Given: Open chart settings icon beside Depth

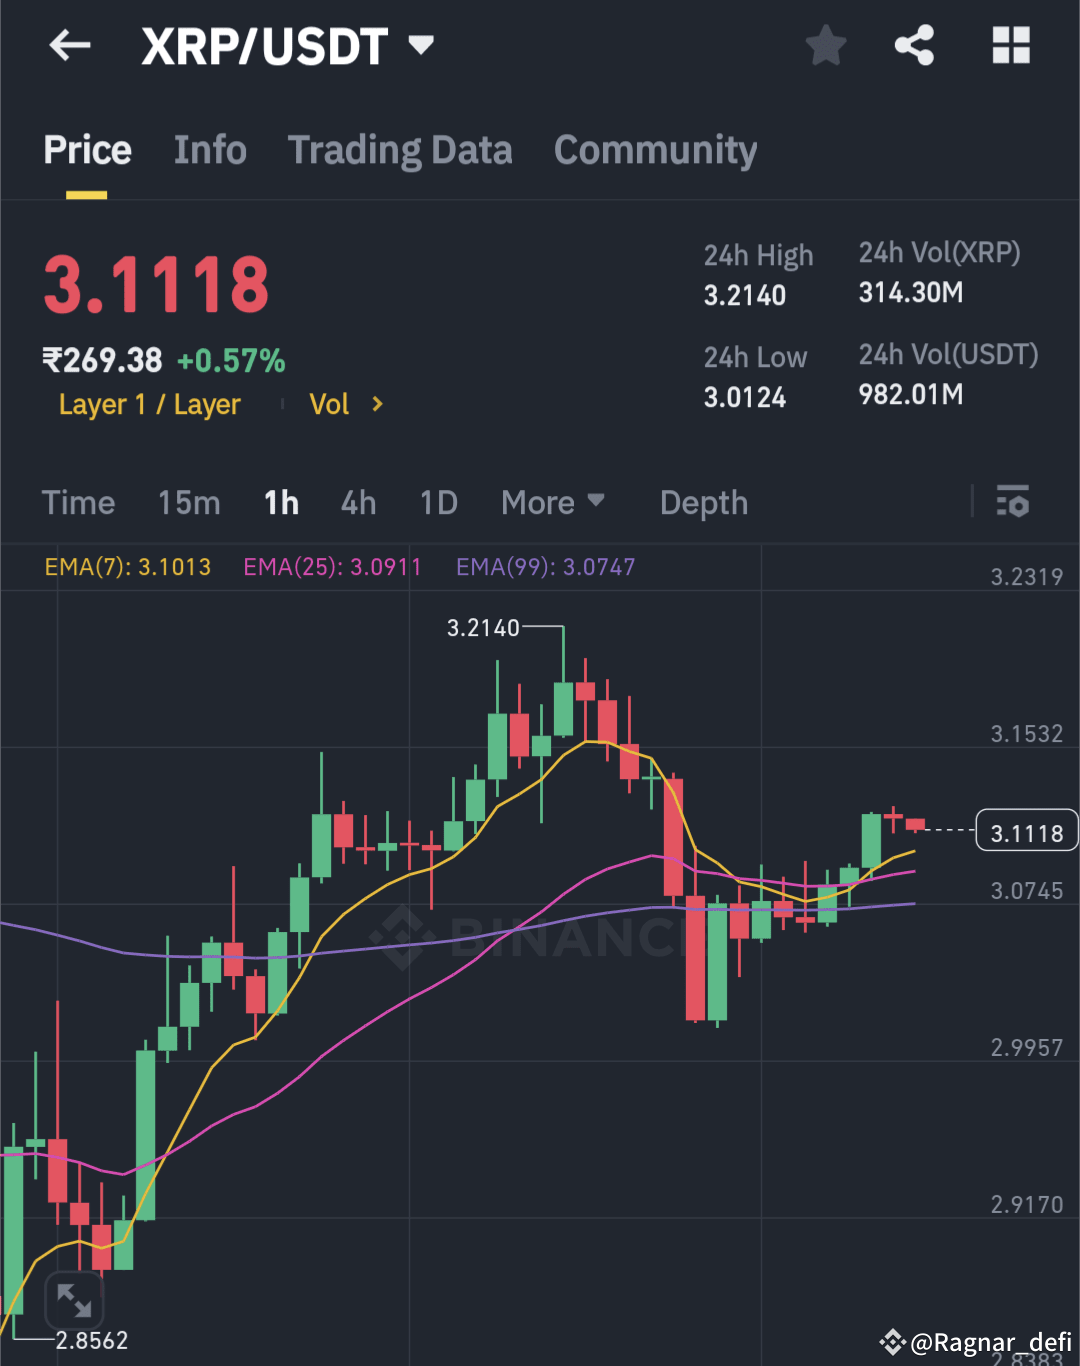Looking at the screenshot, I should (1013, 503).
